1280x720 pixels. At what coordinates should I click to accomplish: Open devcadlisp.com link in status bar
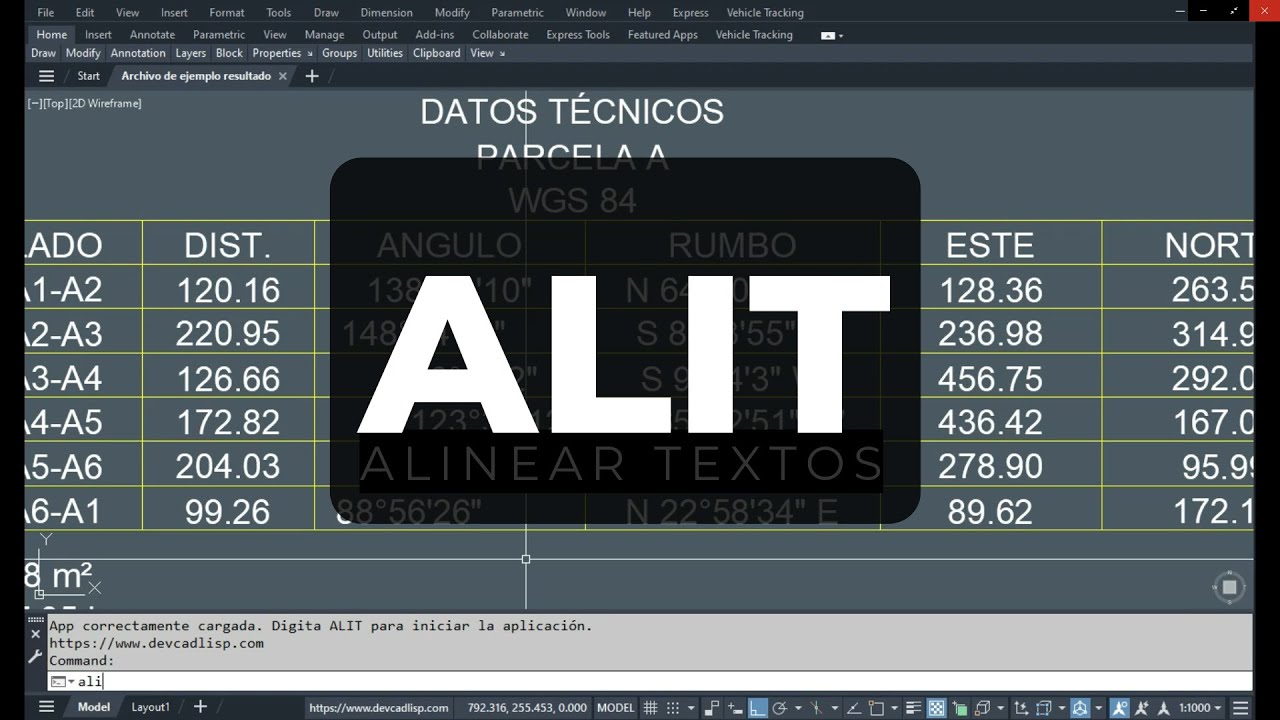tap(379, 708)
